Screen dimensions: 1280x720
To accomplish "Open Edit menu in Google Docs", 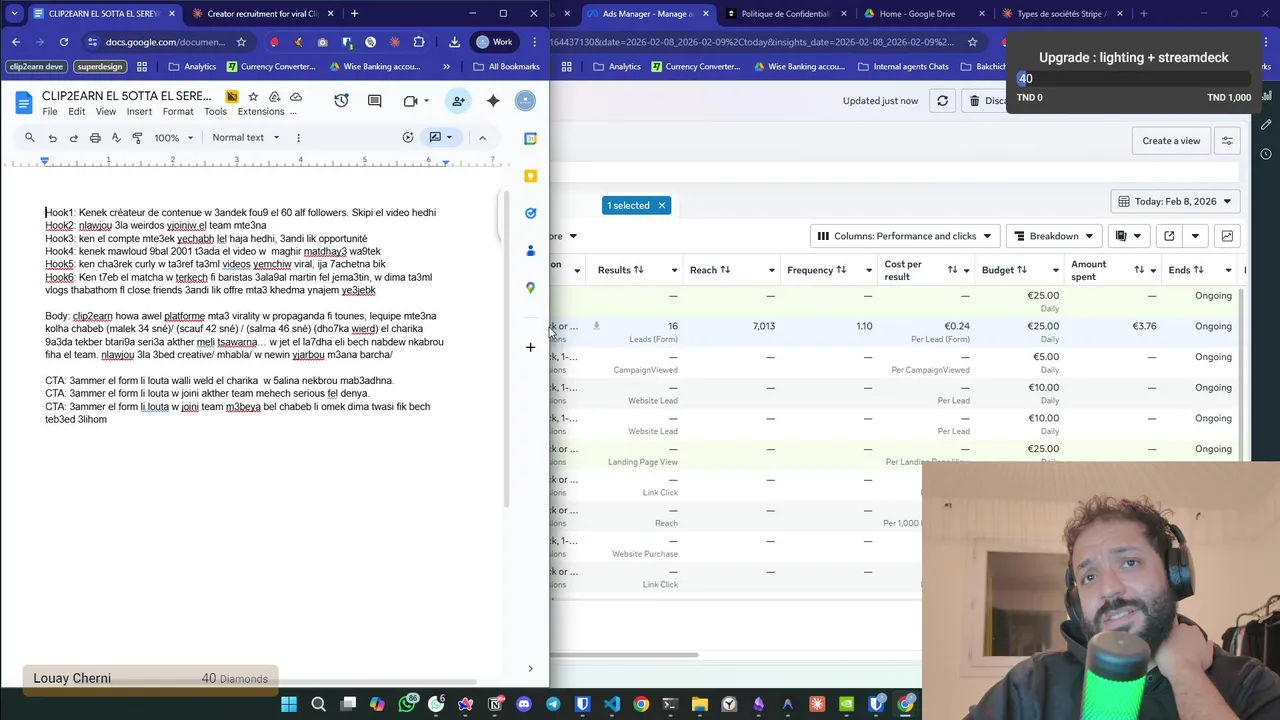I will click(x=76, y=111).
